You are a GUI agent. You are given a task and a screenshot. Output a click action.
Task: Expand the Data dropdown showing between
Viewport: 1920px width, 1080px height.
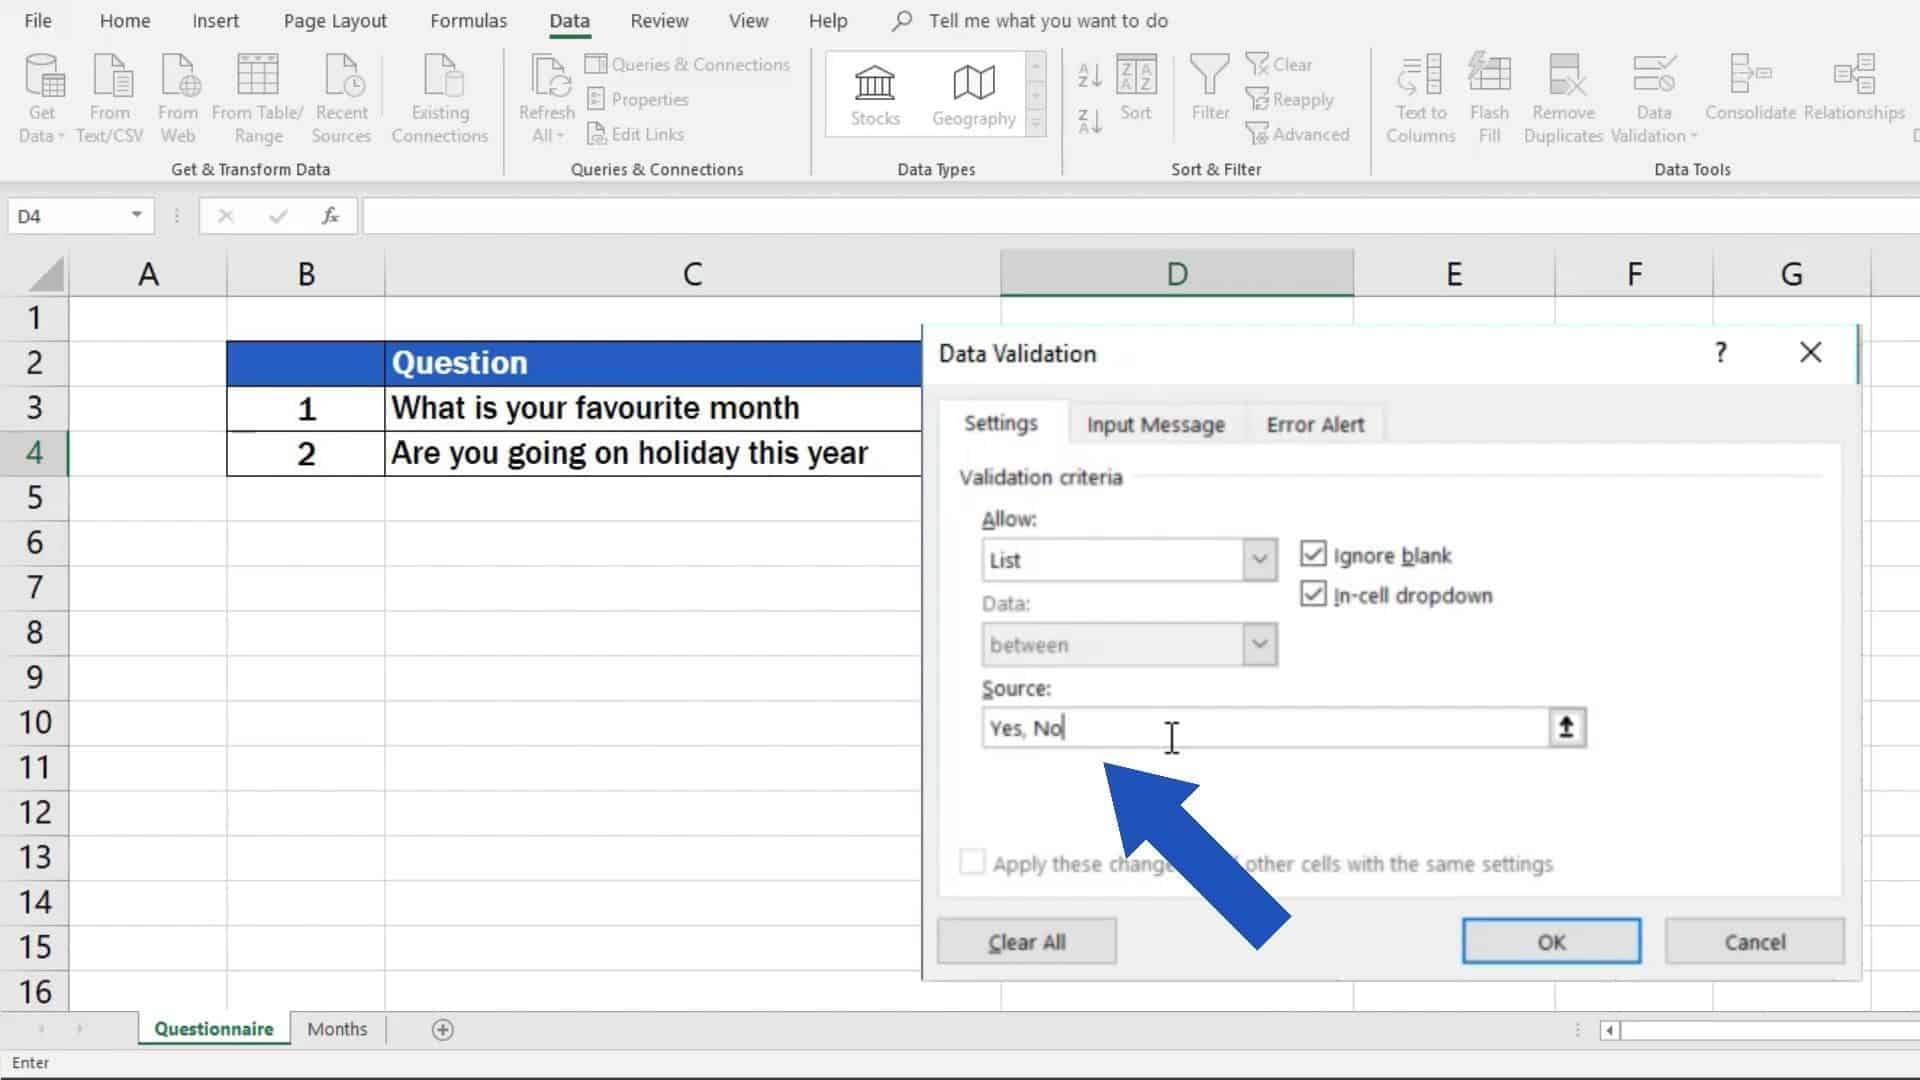tap(1257, 644)
